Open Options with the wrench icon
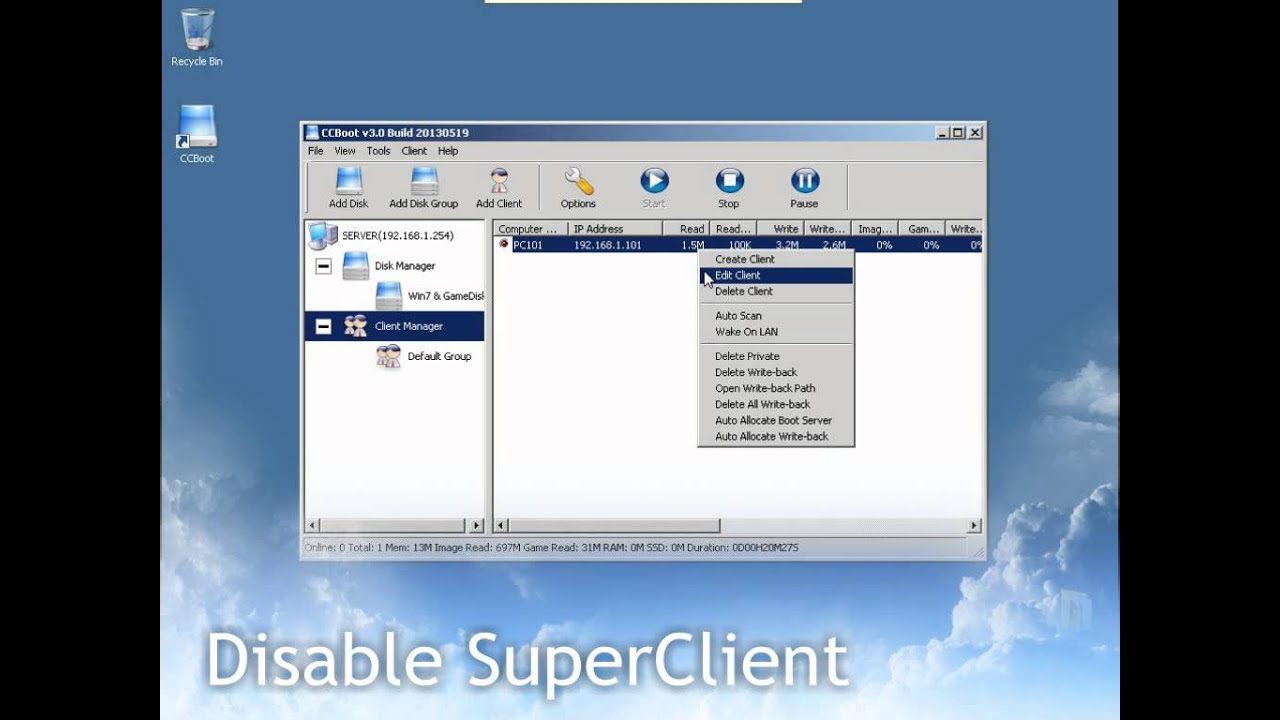 click(x=578, y=188)
